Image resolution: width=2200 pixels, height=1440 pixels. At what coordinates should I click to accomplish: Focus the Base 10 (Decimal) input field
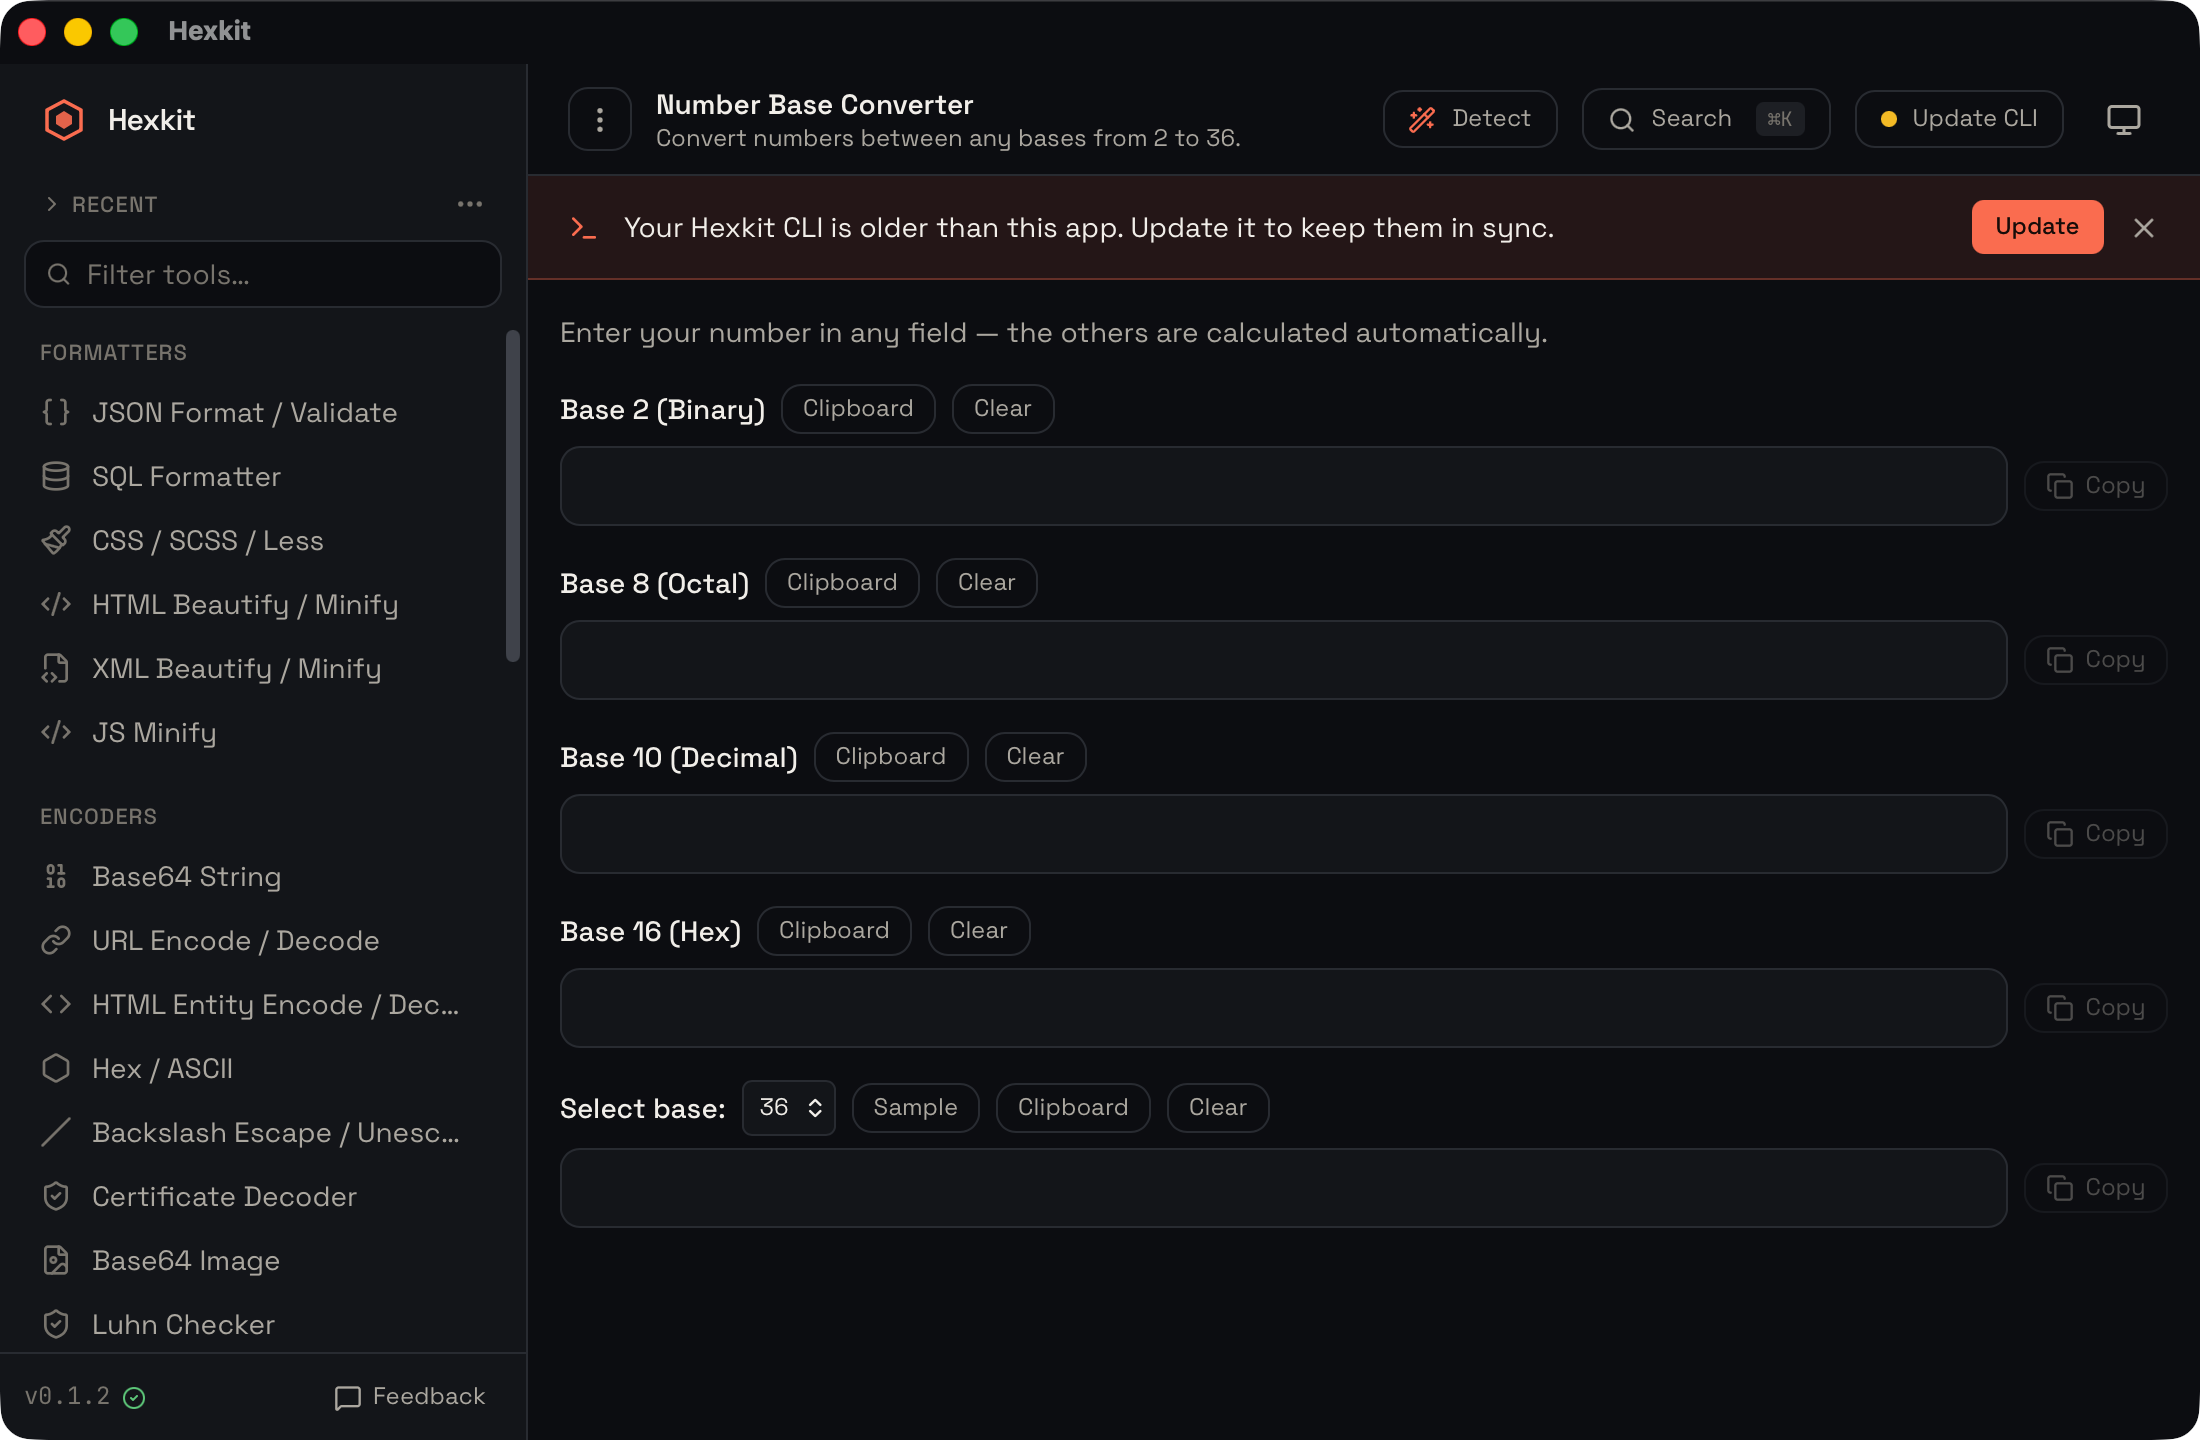1284,834
